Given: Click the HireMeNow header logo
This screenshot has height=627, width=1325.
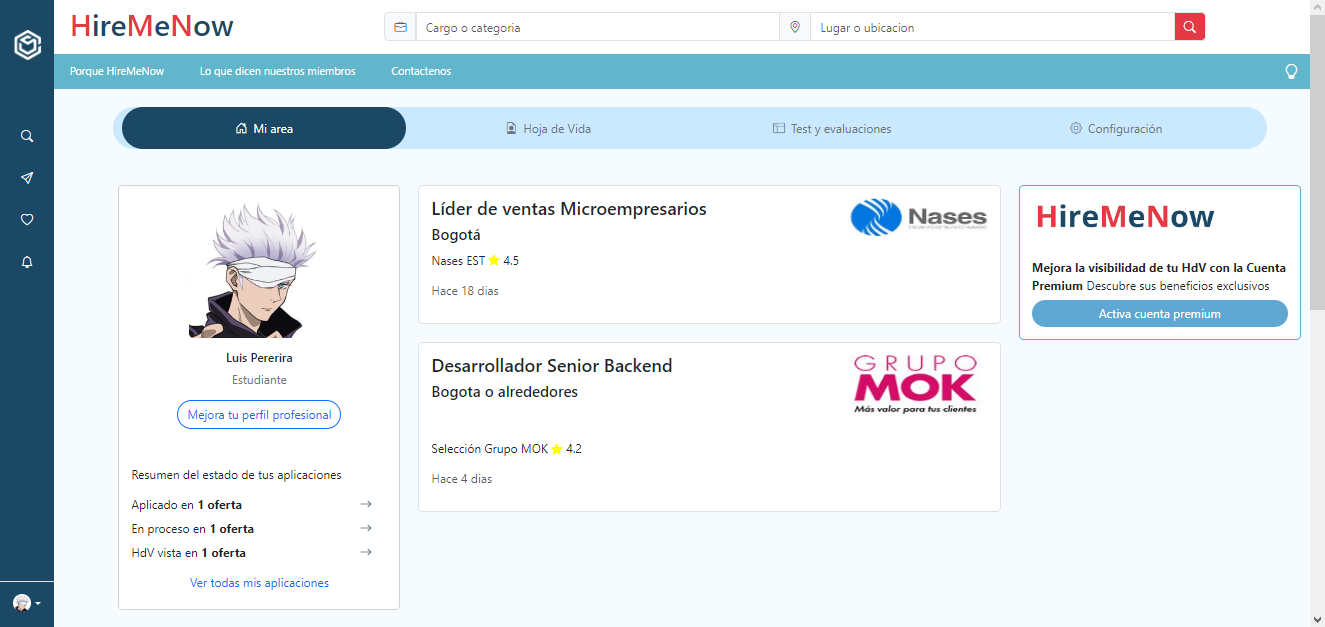Looking at the screenshot, I should (x=152, y=26).
